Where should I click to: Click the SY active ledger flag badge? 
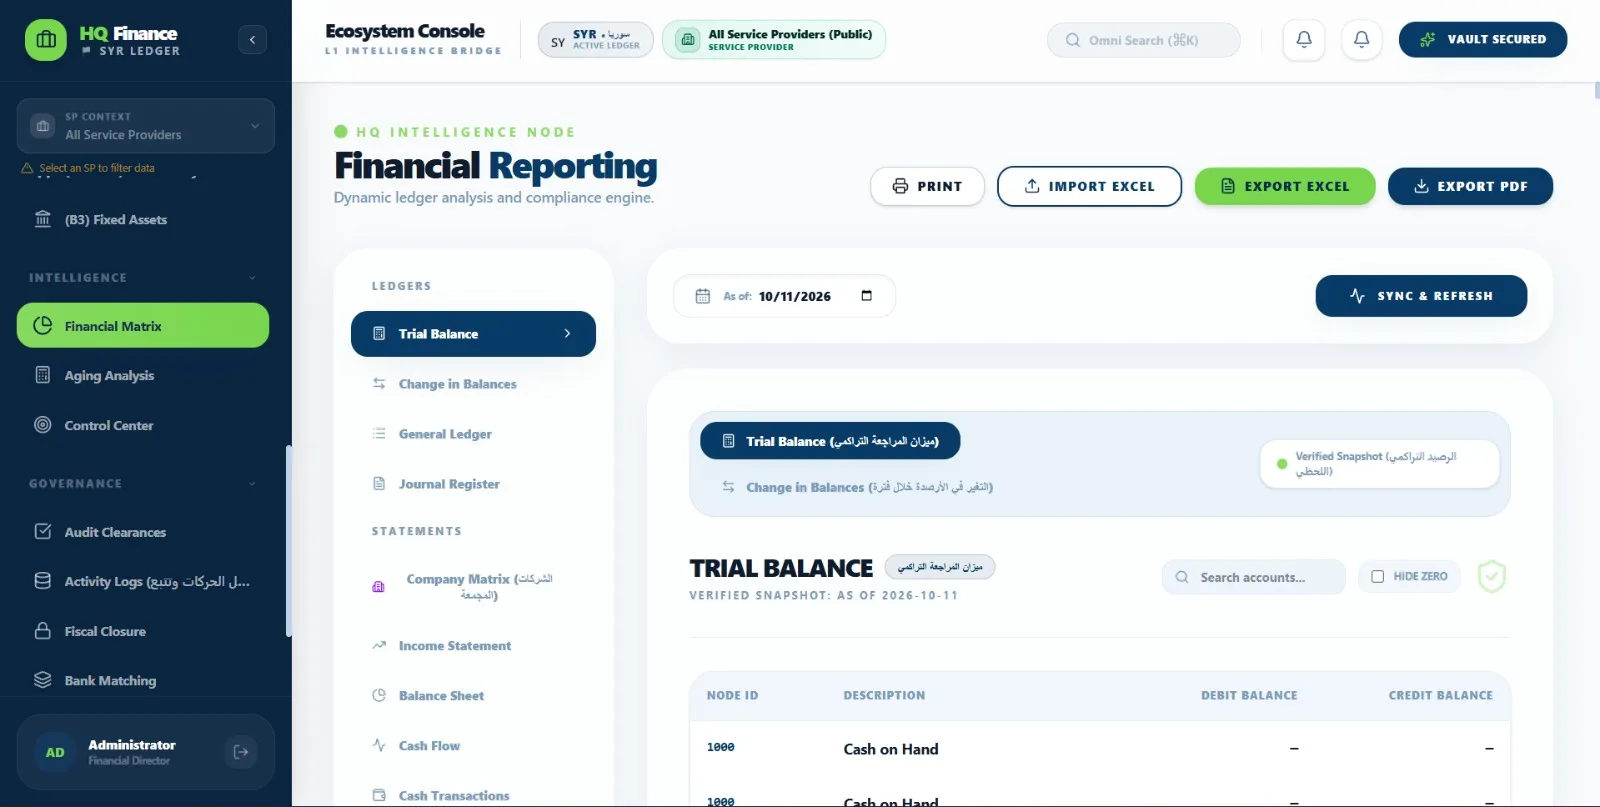click(x=596, y=40)
